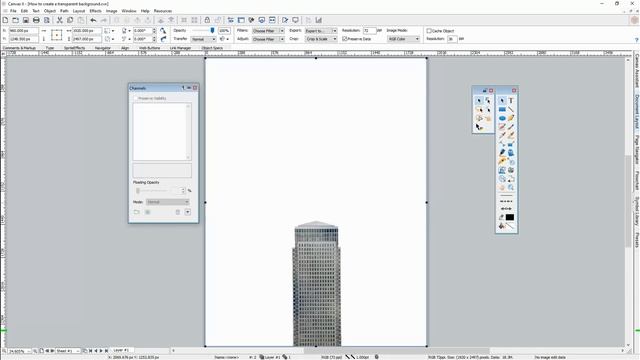Click the black fill color swatch in toolbox
The width and height of the screenshot is (640, 360).
[x=510, y=217]
